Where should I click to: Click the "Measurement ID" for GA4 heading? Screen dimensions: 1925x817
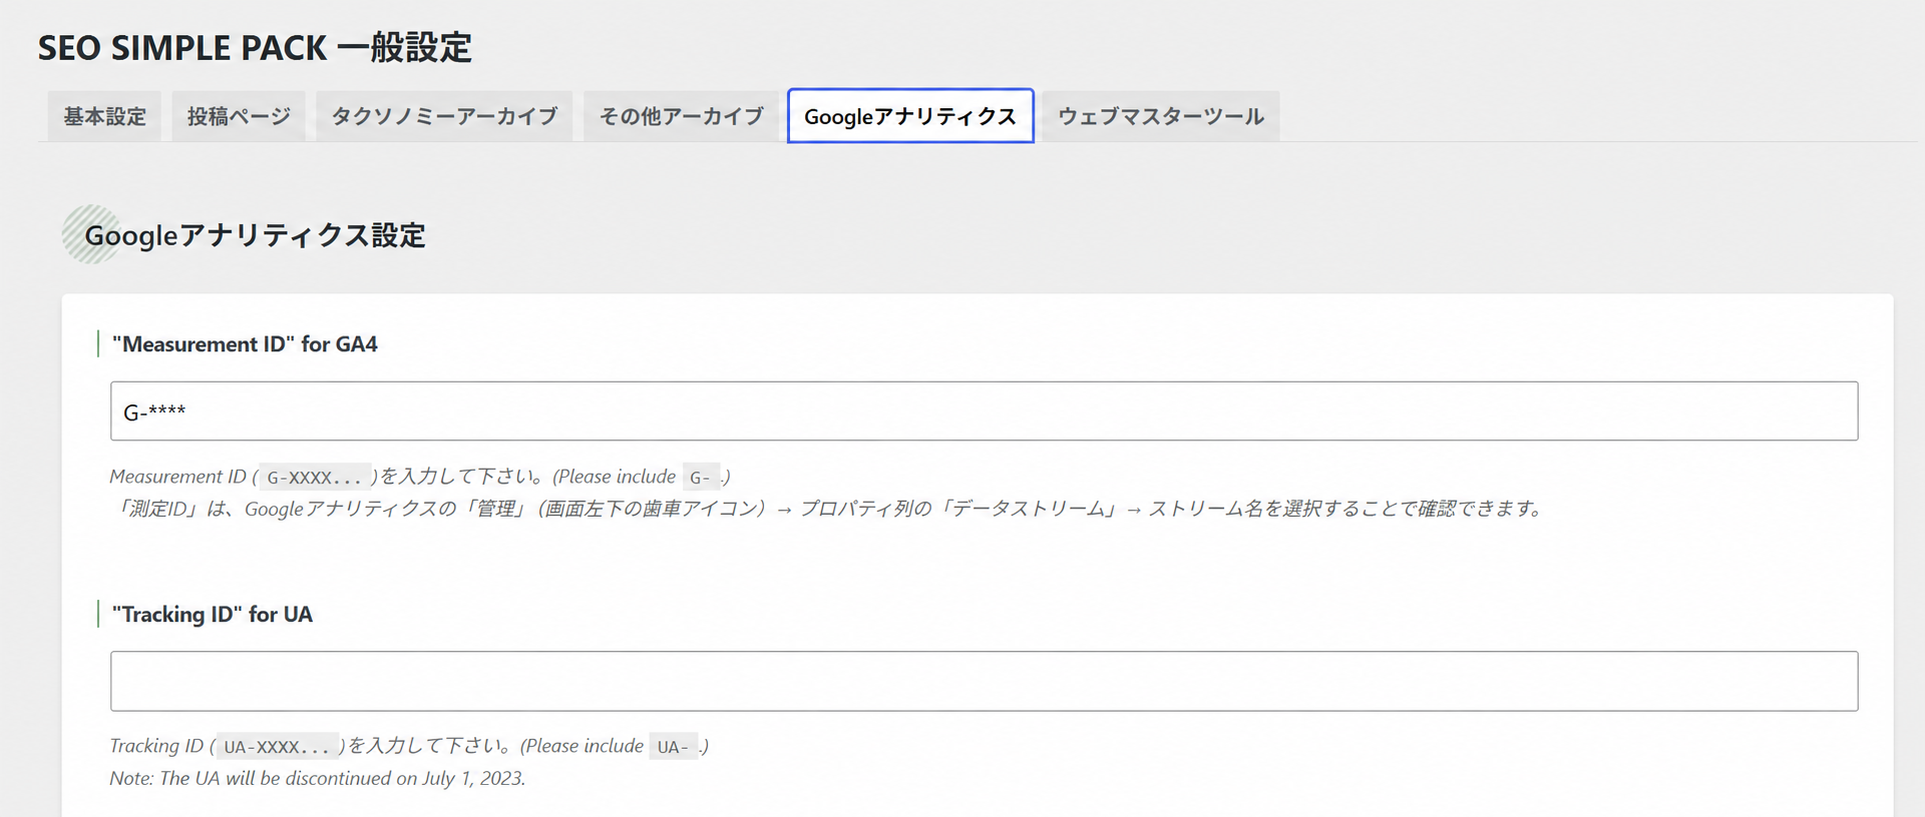point(245,344)
